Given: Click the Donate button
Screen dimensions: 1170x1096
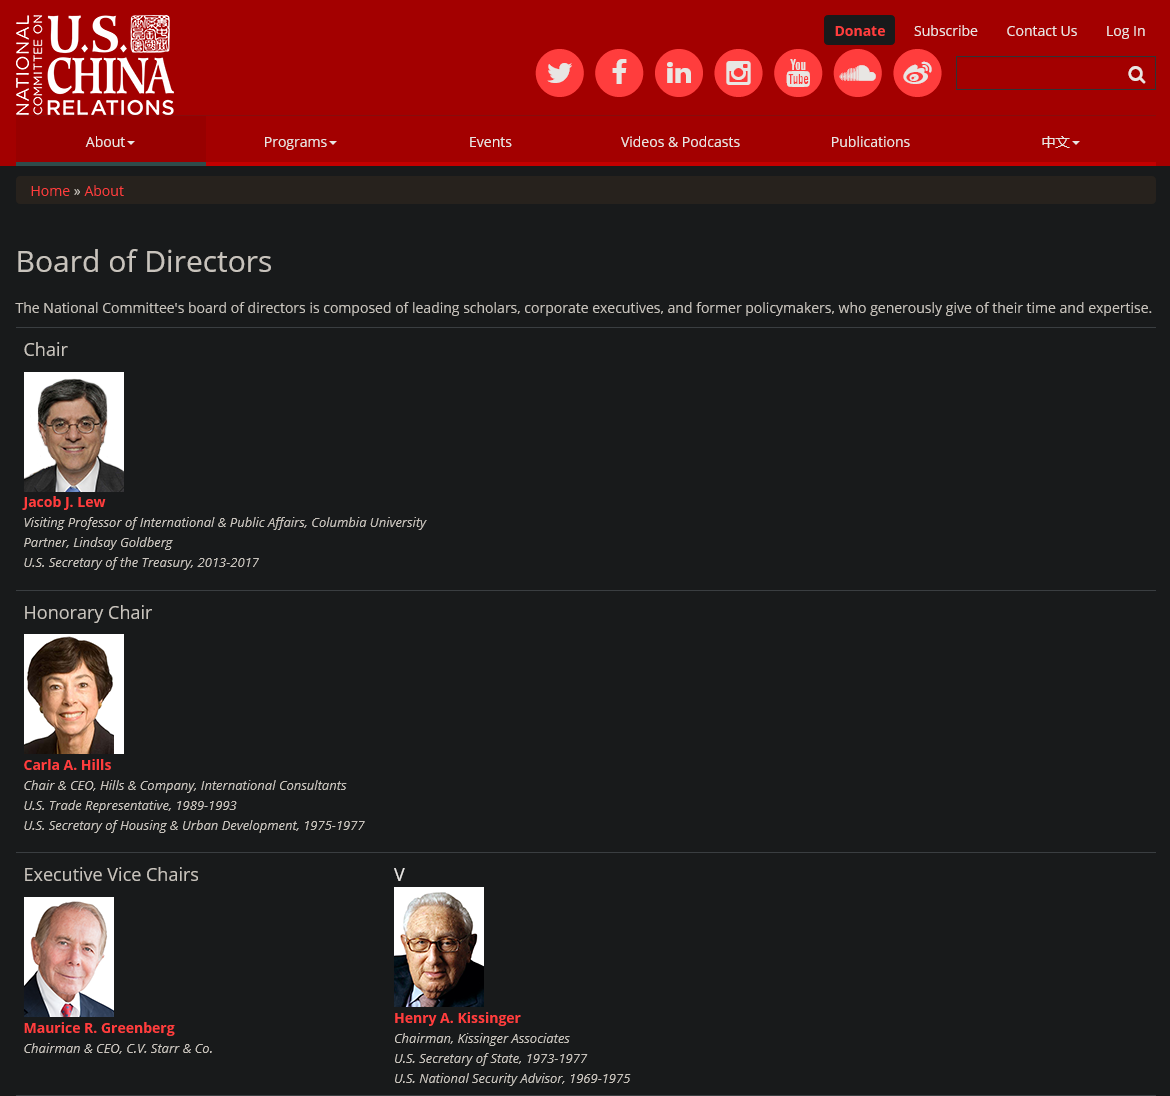Looking at the screenshot, I should click(860, 31).
